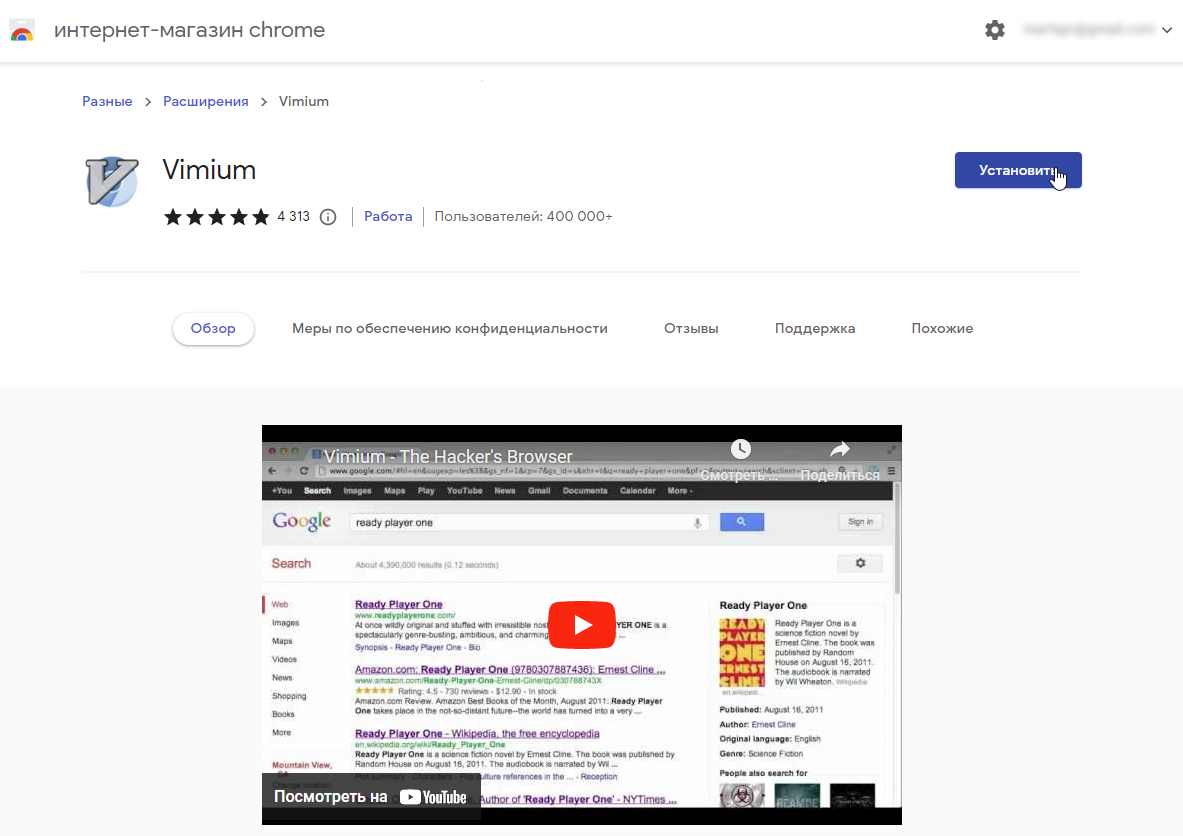This screenshot has height=836, width=1183.
Task: Click the Vimium breadcrumb text
Action: pos(304,101)
